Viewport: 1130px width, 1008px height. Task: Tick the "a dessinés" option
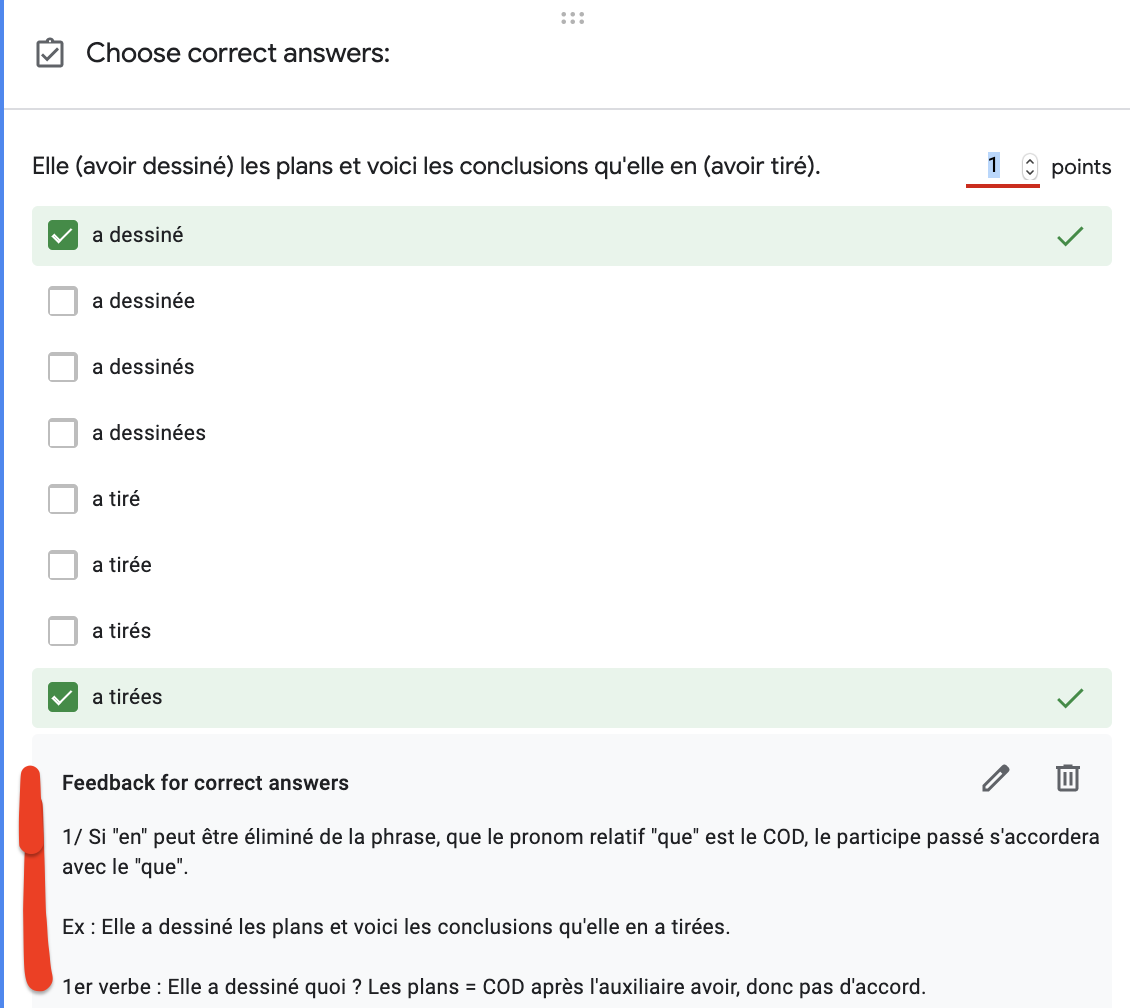point(63,367)
